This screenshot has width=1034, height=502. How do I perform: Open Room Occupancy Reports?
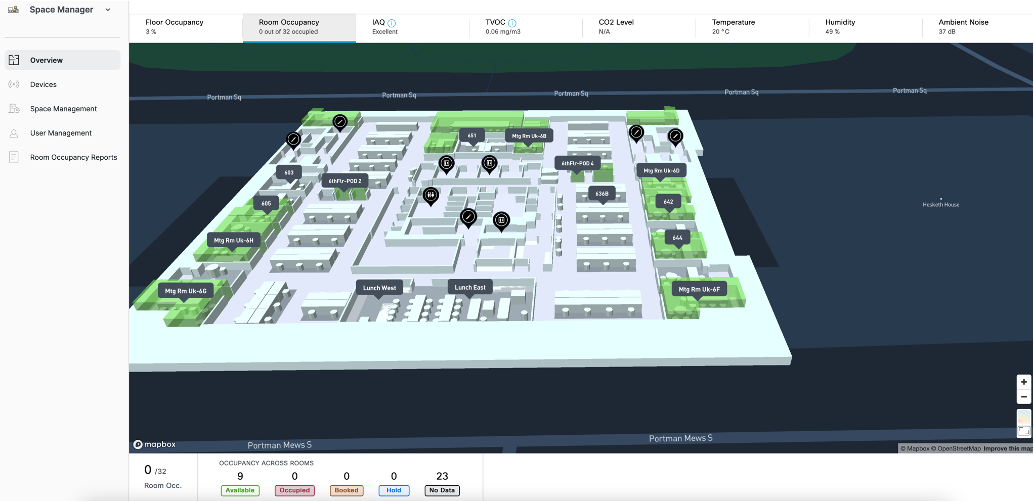(x=73, y=157)
